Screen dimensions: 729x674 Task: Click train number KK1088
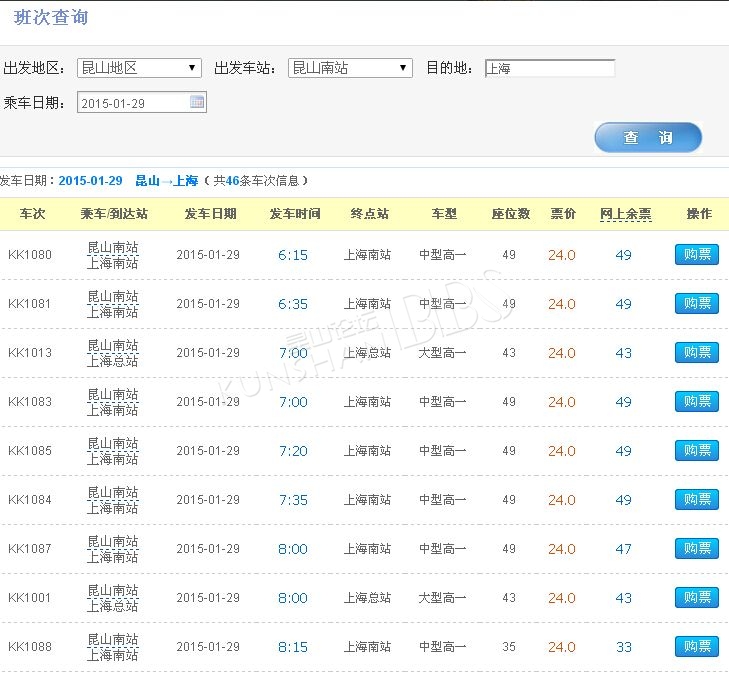30,647
